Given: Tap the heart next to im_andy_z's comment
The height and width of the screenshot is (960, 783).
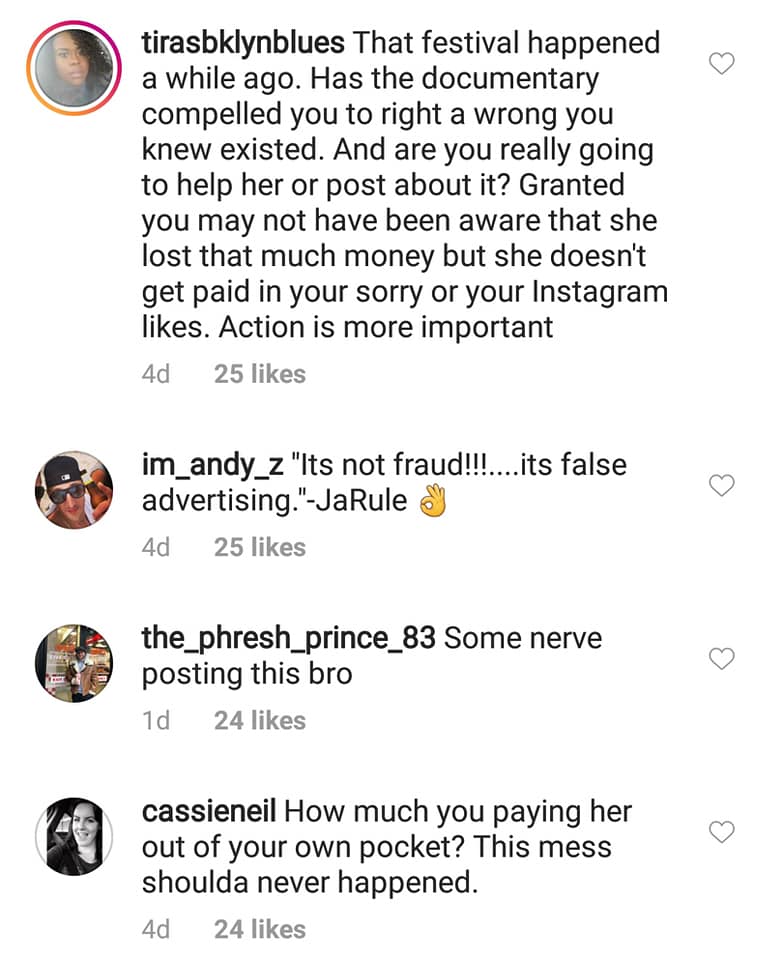Looking at the screenshot, I should [x=721, y=486].
